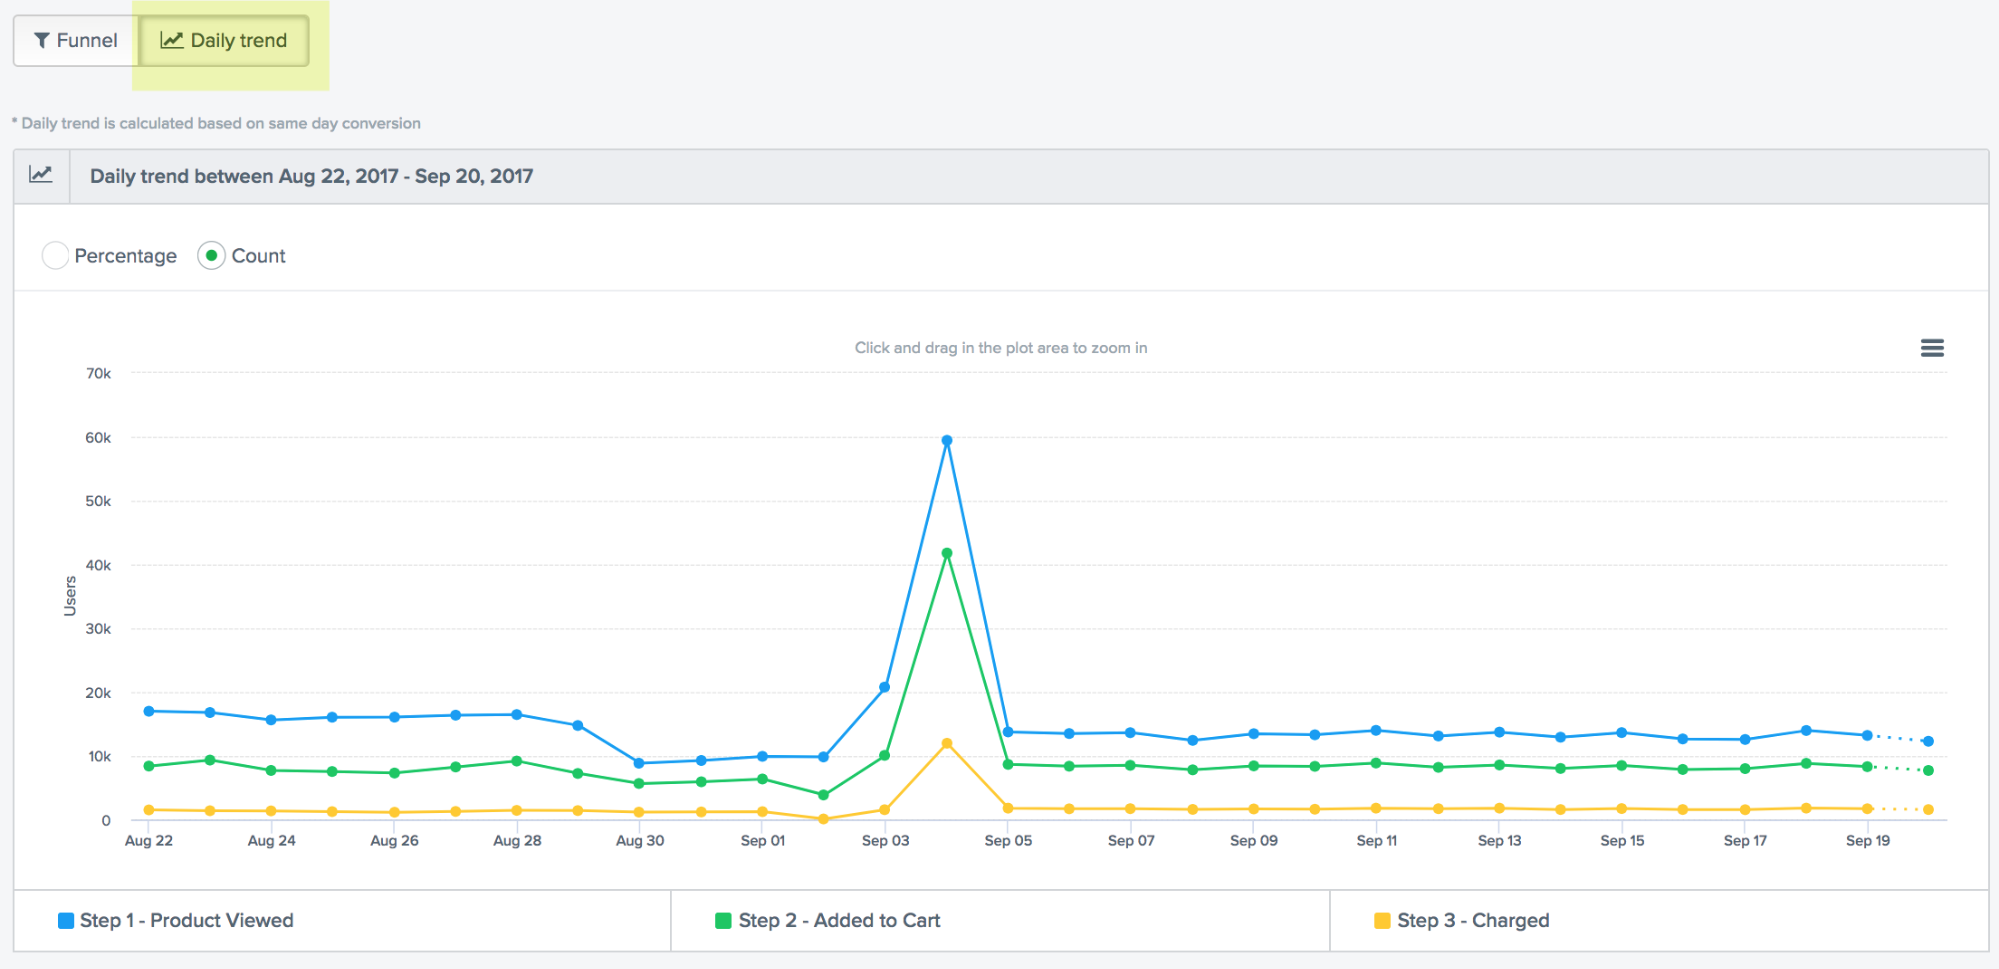1999x969 pixels.
Task: Click the 'Sep 05' x-axis label
Action: click(1008, 841)
